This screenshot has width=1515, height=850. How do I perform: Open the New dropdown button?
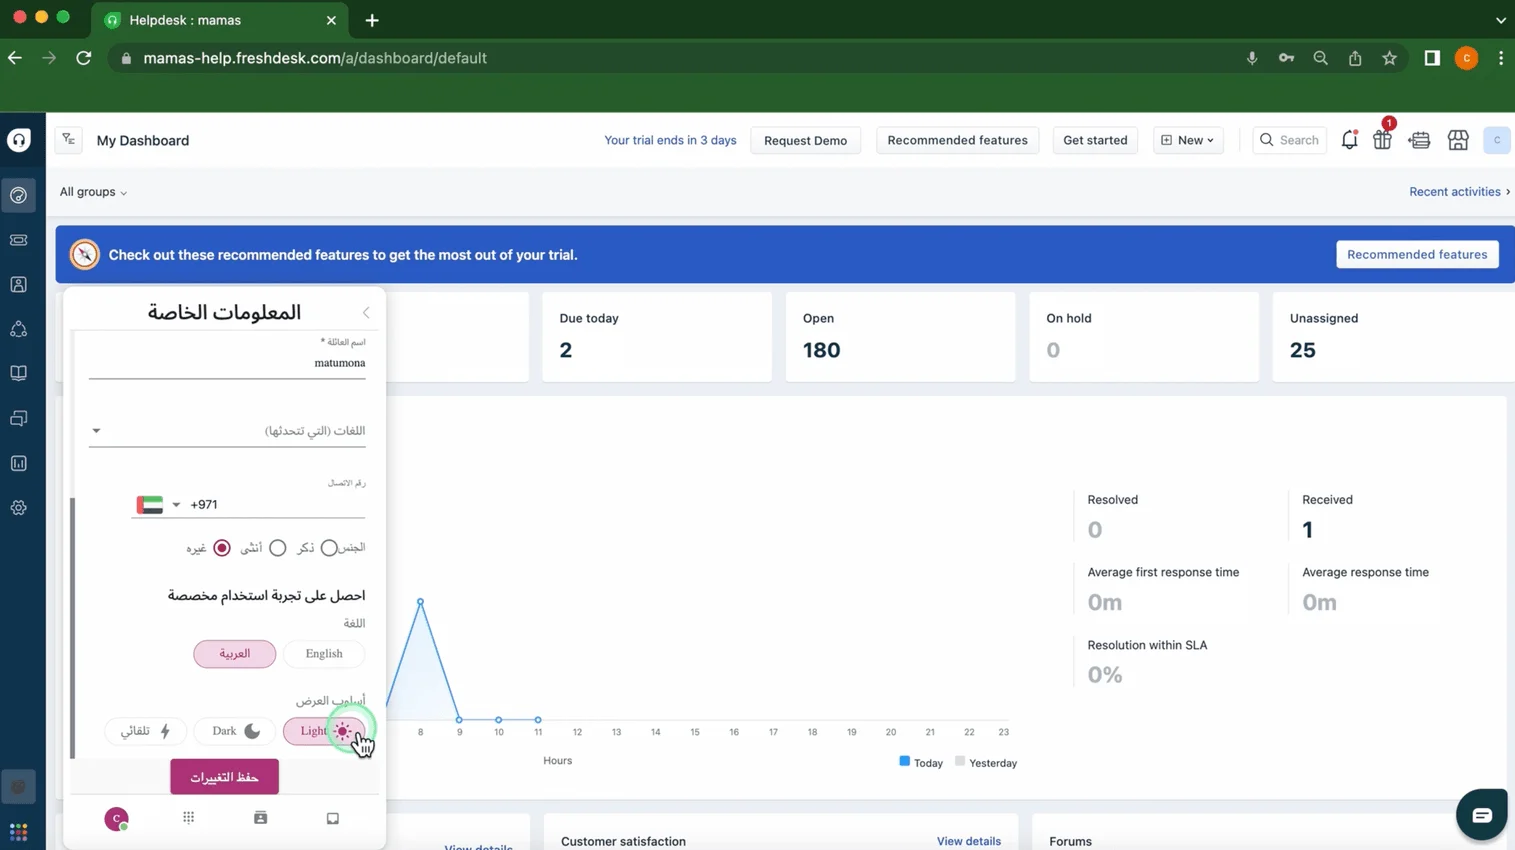pyautogui.click(x=1188, y=140)
